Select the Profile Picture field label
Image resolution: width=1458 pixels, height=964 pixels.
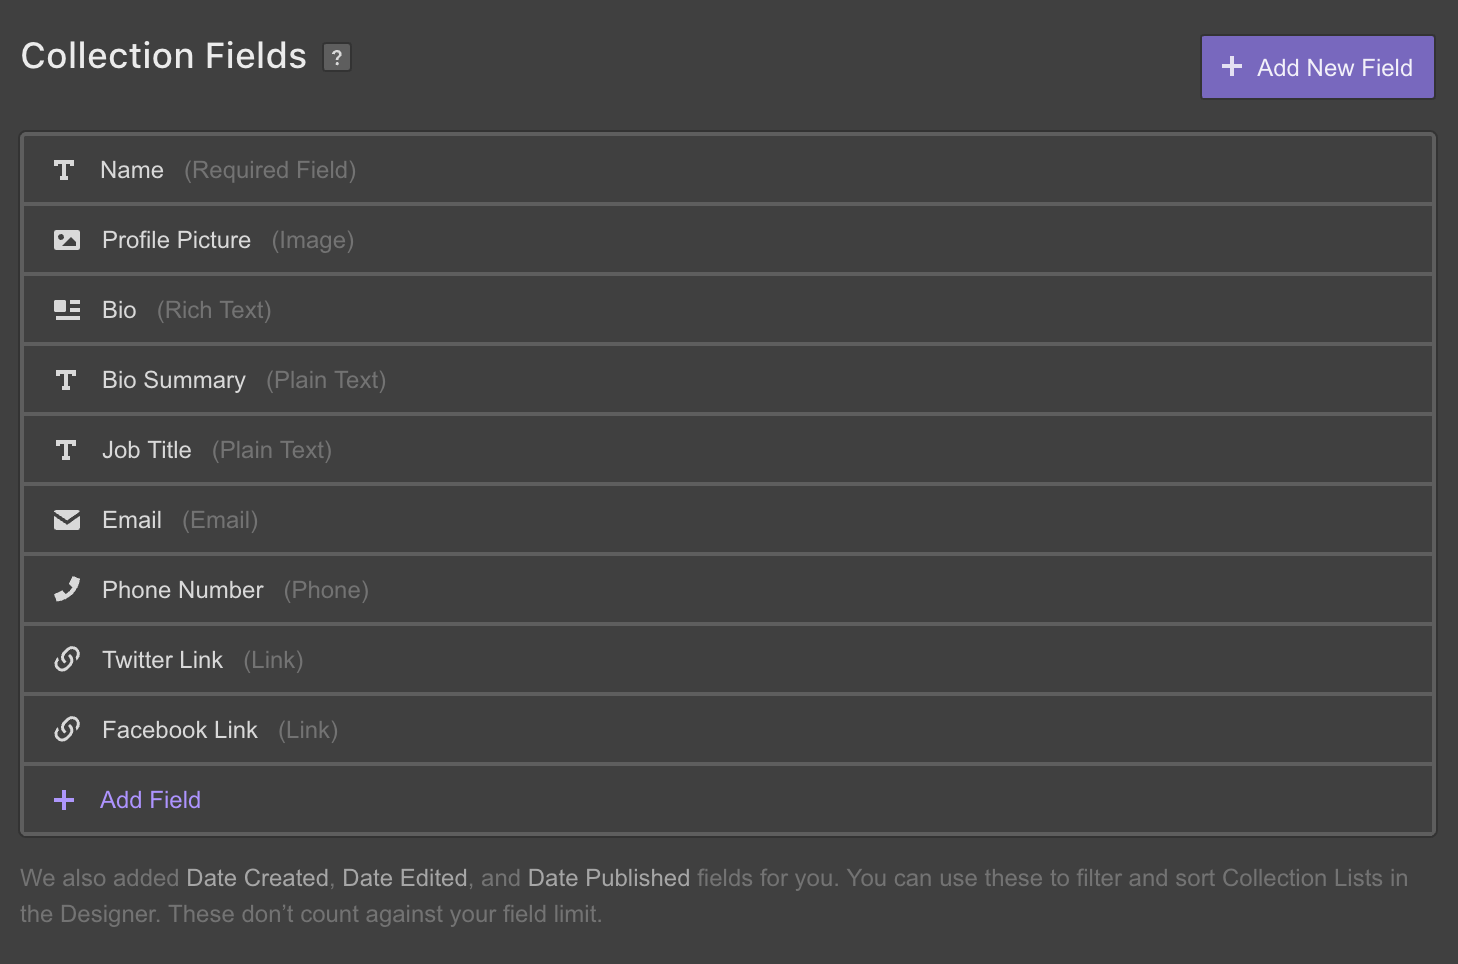pos(176,240)
